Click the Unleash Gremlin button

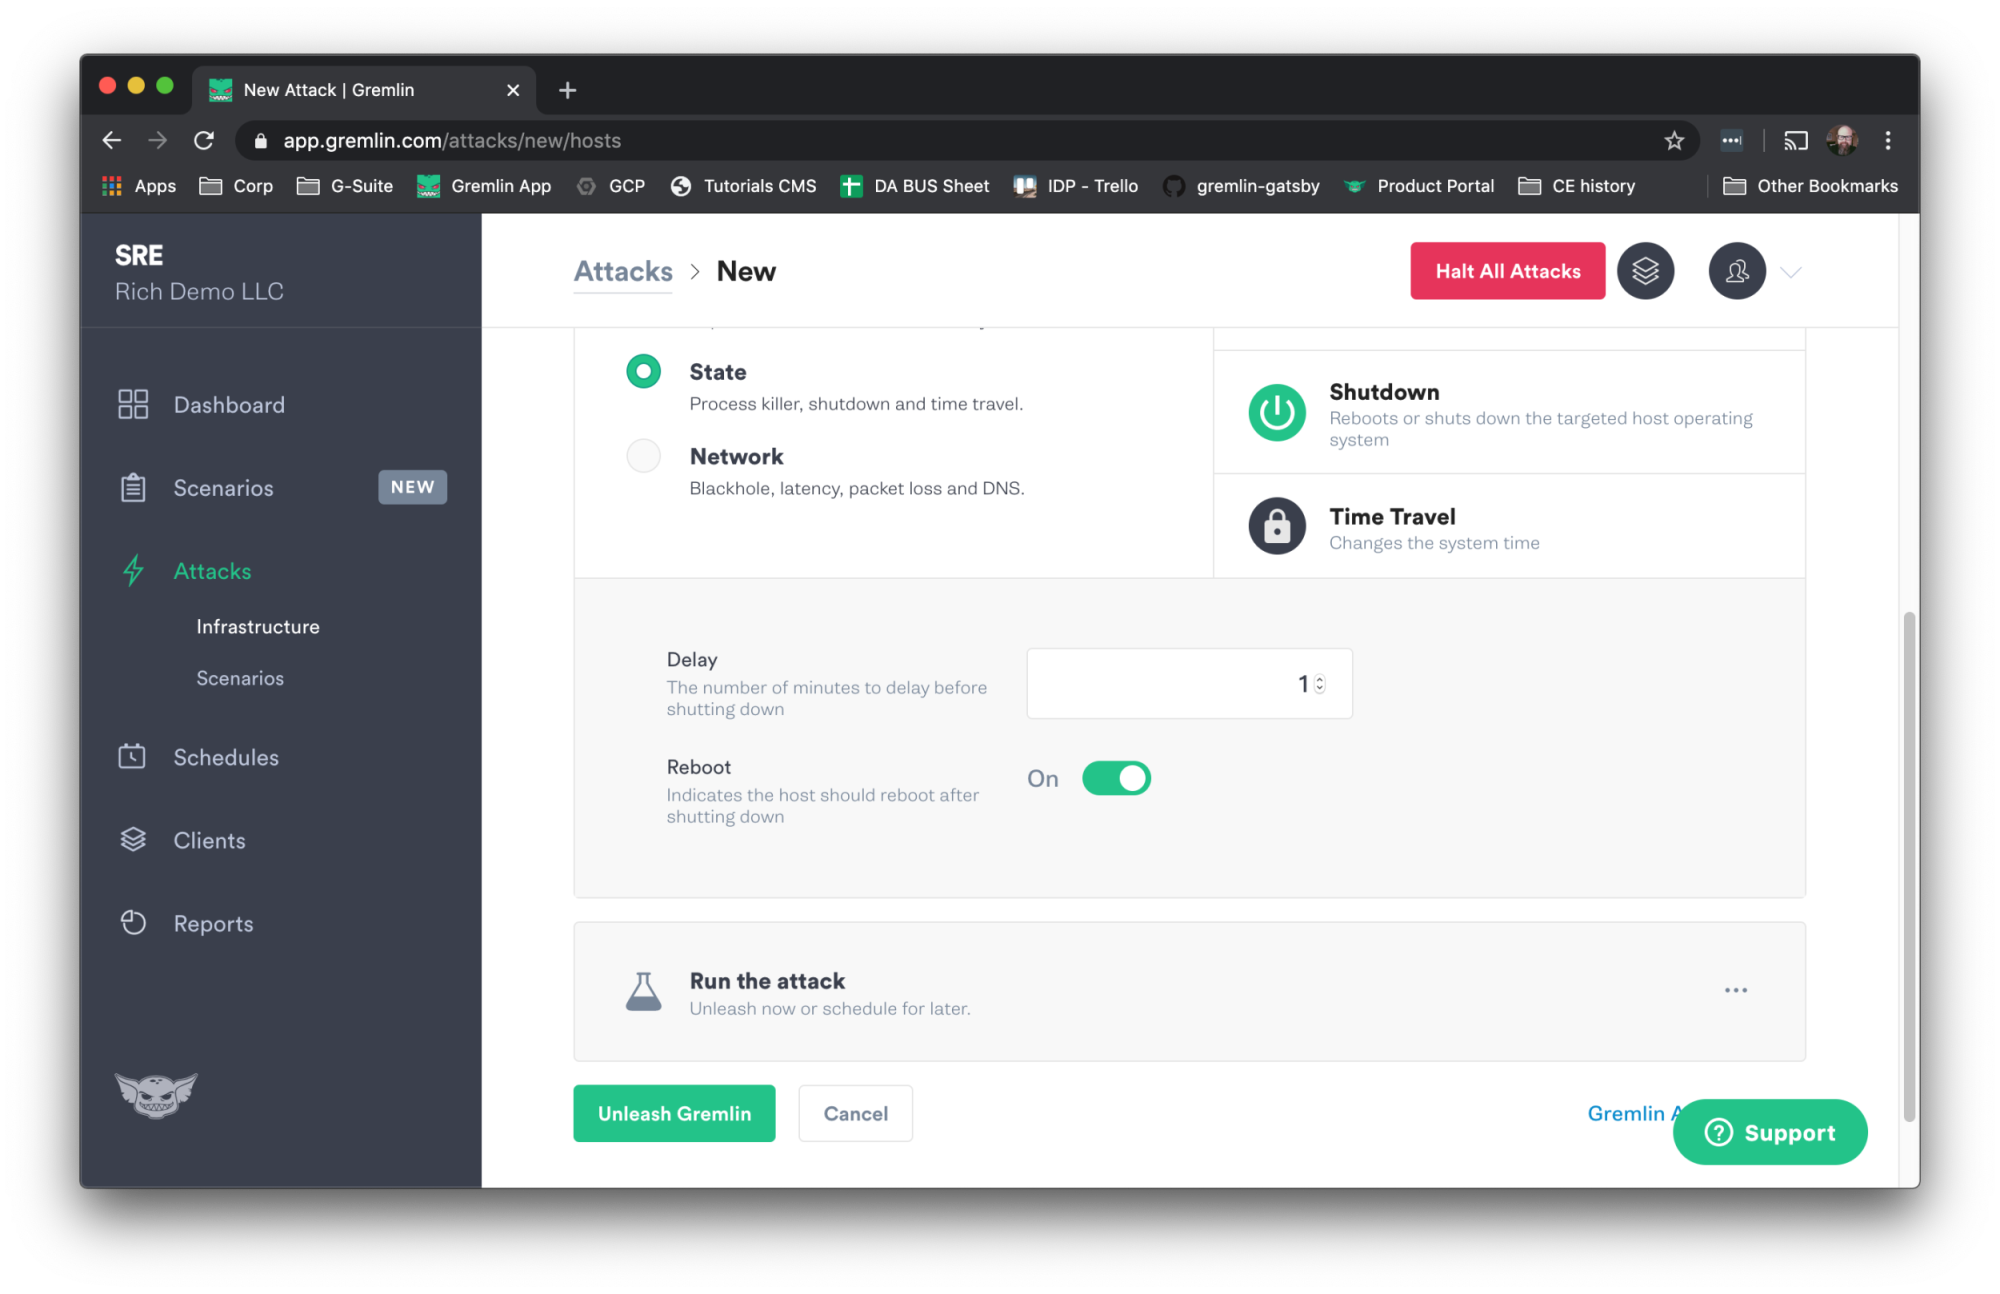click(674, 1113)
